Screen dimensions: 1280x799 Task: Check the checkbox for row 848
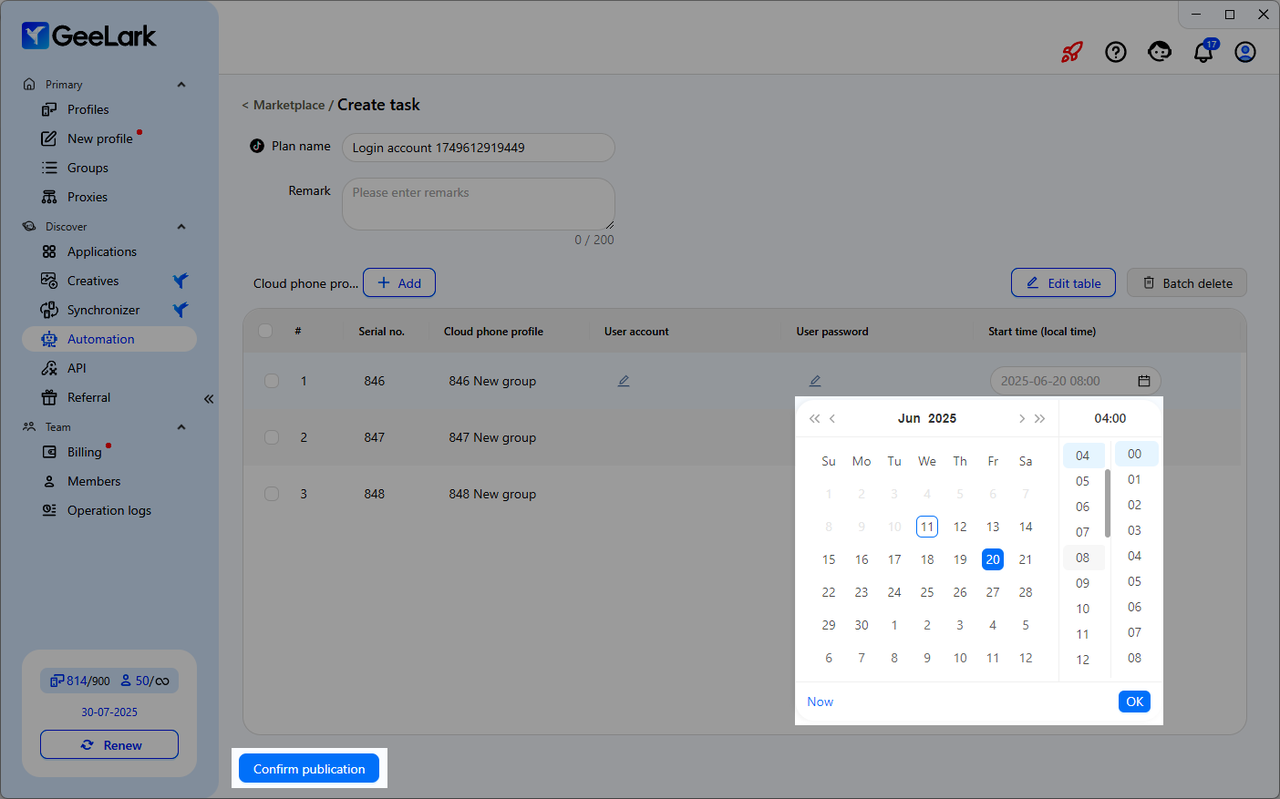271,494
